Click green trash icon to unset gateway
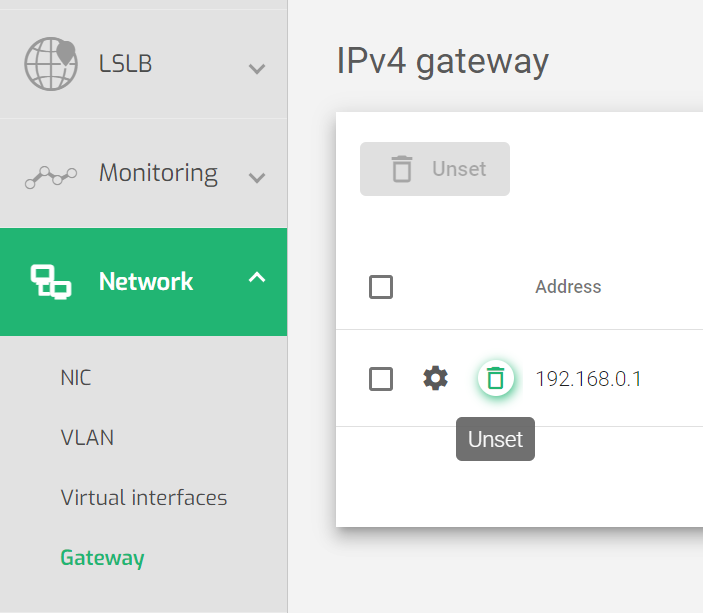Viewport: 703px width, 613px height. [x=495, y=378]
